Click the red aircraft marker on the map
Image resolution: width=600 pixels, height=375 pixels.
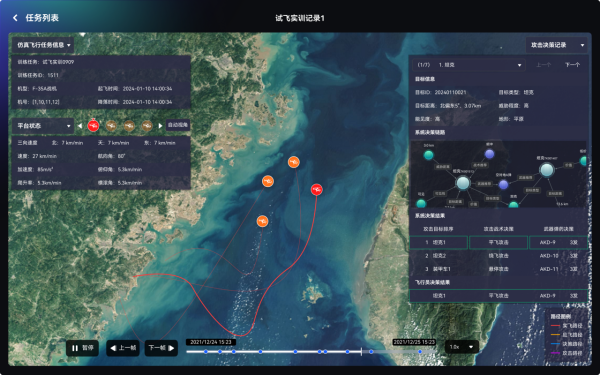pos(316,189)
